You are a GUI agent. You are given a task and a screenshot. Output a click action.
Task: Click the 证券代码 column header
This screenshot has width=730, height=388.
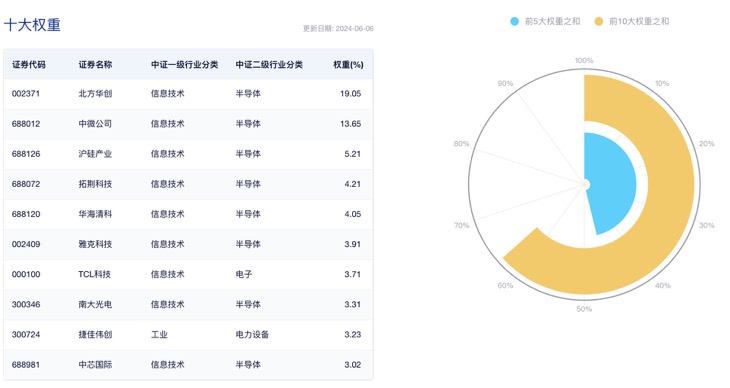click(29, 65)
